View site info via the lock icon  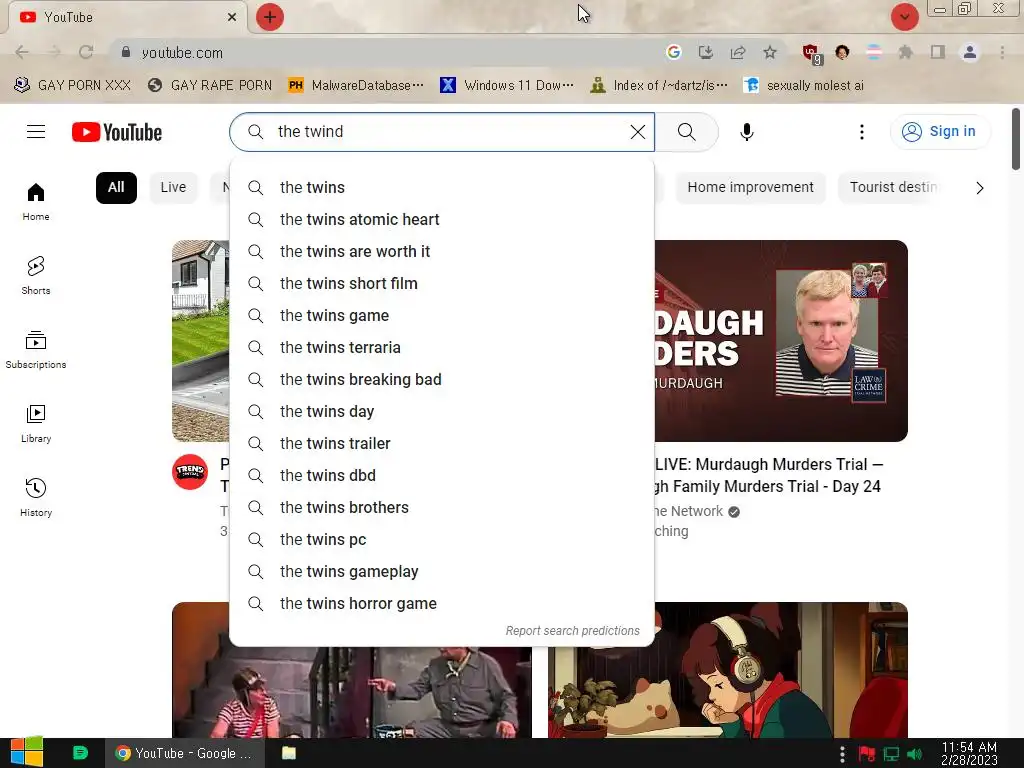pyautogui.click(x=126, y=52)
